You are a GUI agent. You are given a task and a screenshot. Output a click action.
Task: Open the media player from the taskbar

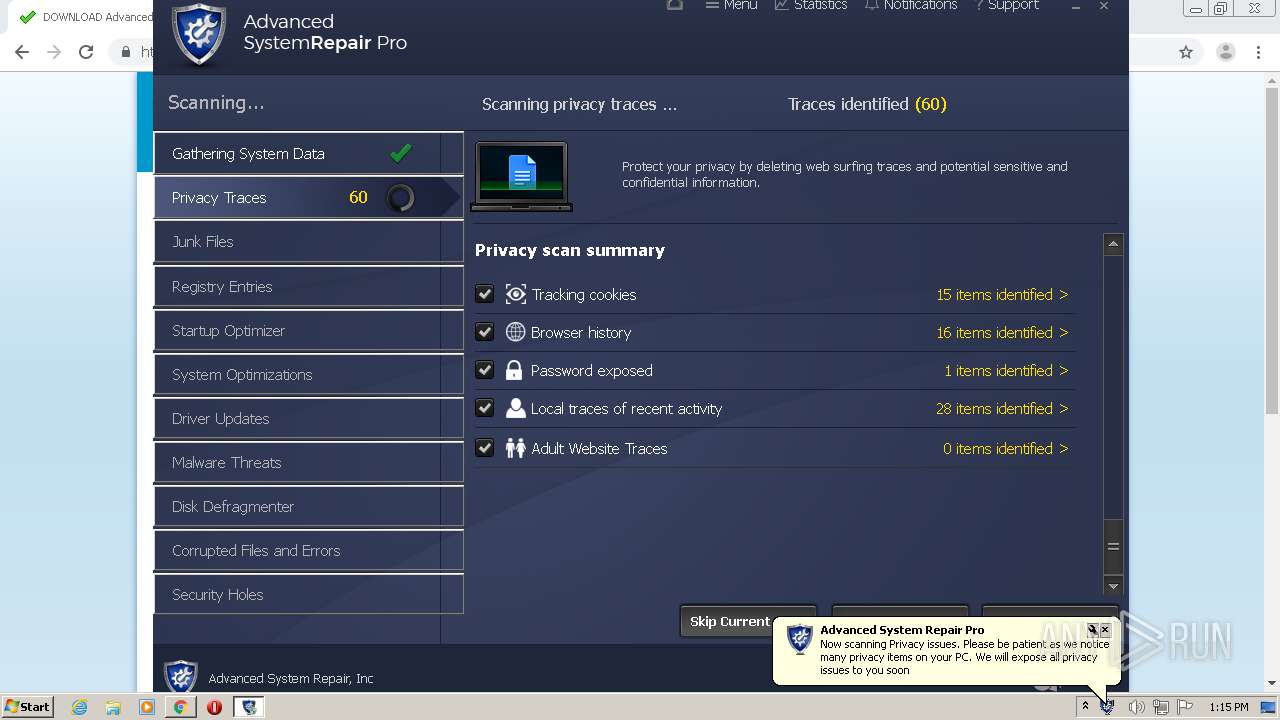pos(147,707)
